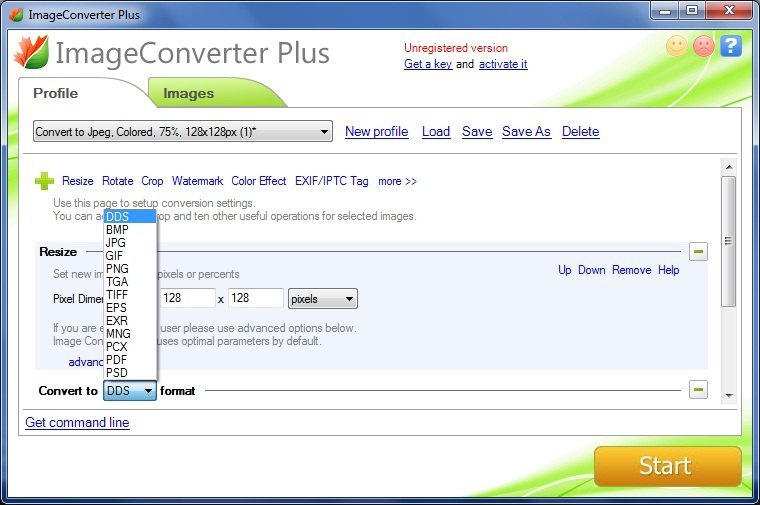Choose BMP from the format list
Image resolution: width=760 pixels, height=505 pixels.
(x=130, y=230)
